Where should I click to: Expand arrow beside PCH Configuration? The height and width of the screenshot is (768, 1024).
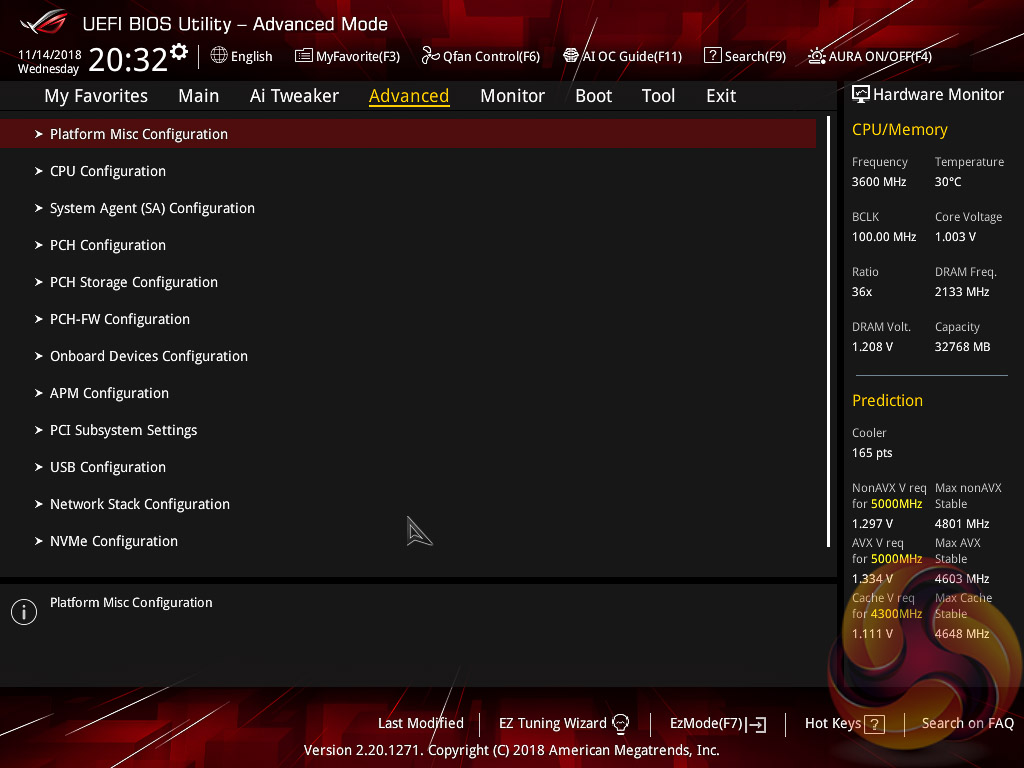pyautogui.click(x=39, y=245)
